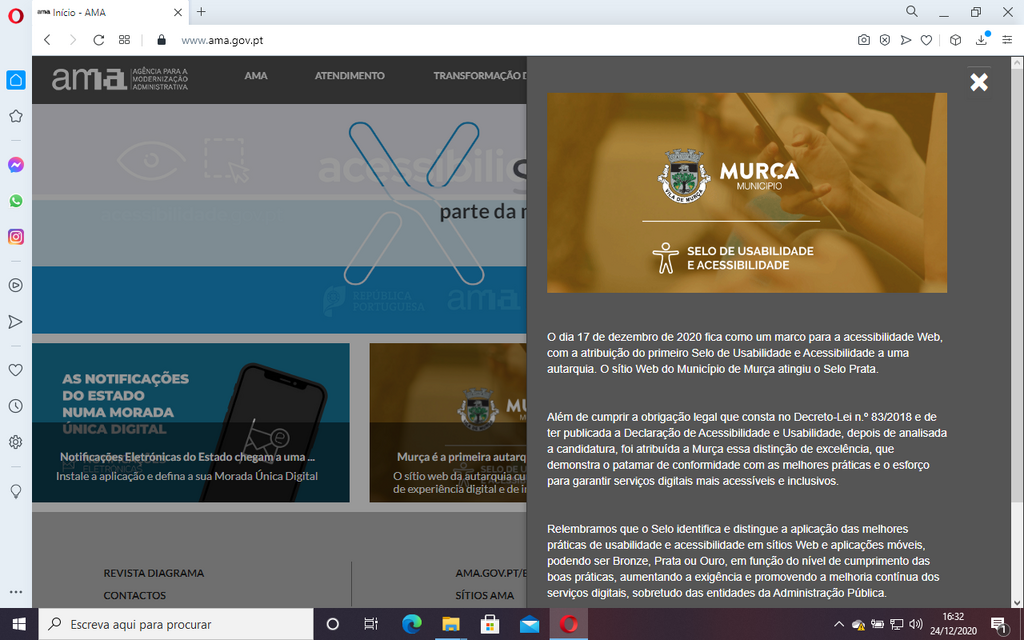Add page to bookmarks with heart icon
1024x640 pixels.
tap(926, 40)
